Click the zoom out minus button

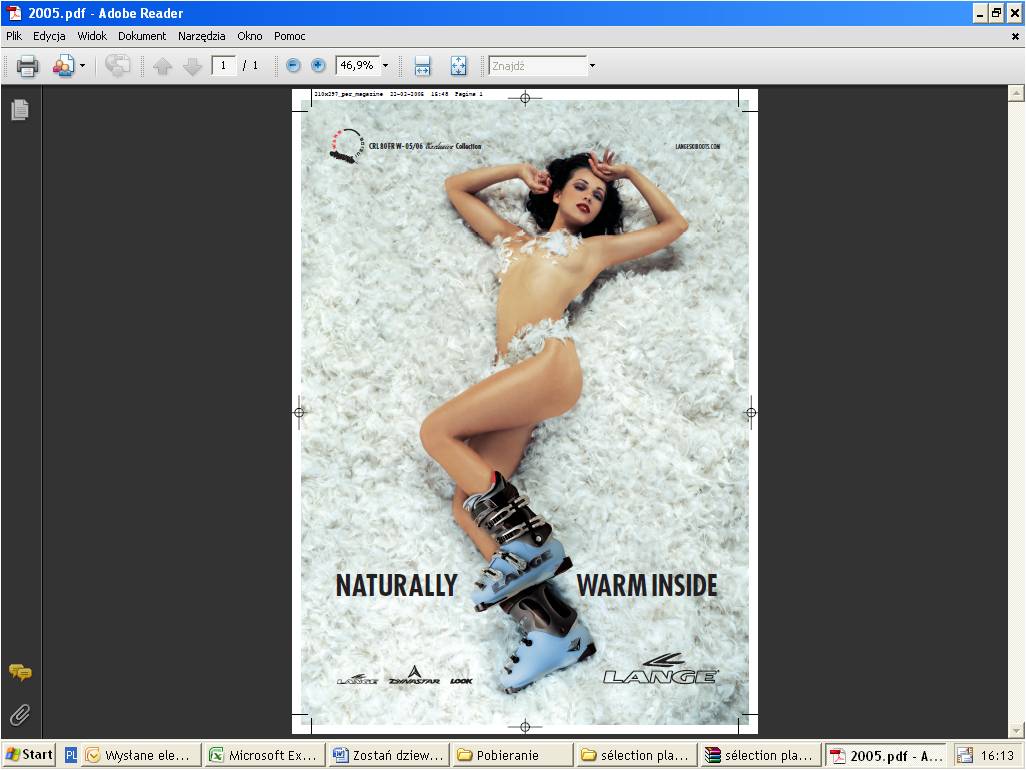point(293,66)
